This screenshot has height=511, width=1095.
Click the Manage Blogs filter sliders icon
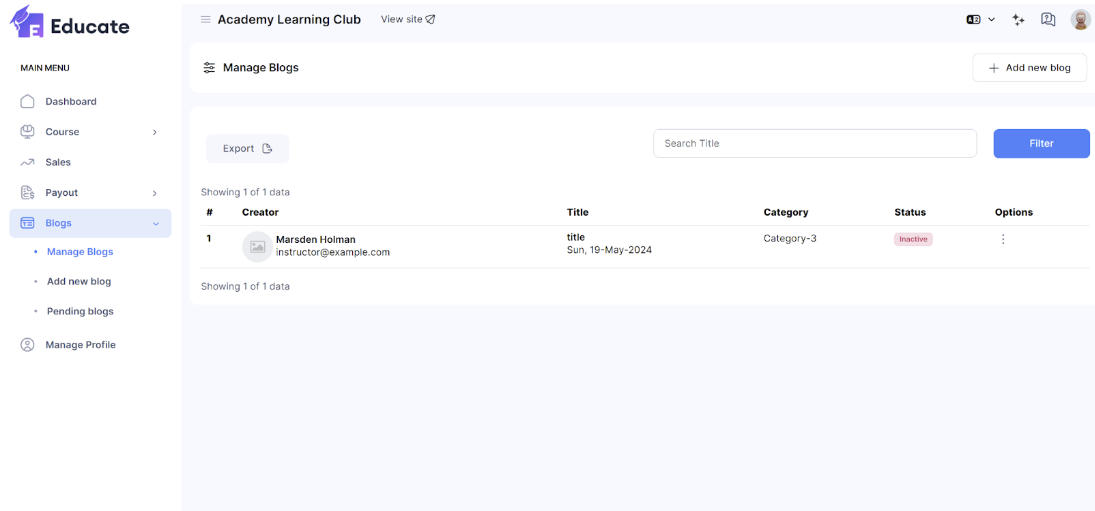pyautogui.click(x=209, y=68)
